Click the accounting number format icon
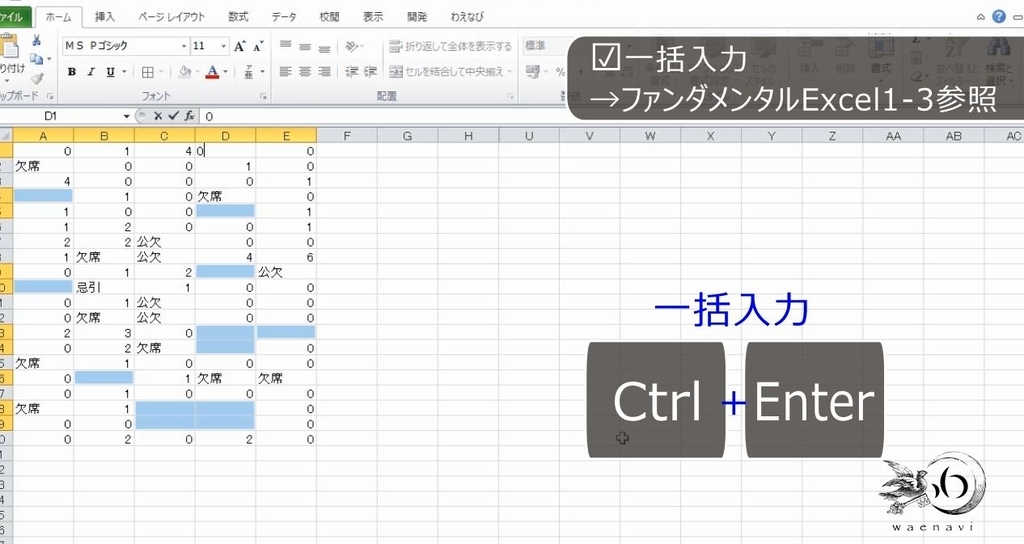Screen dimensions: 1024x544 point(534,71)
